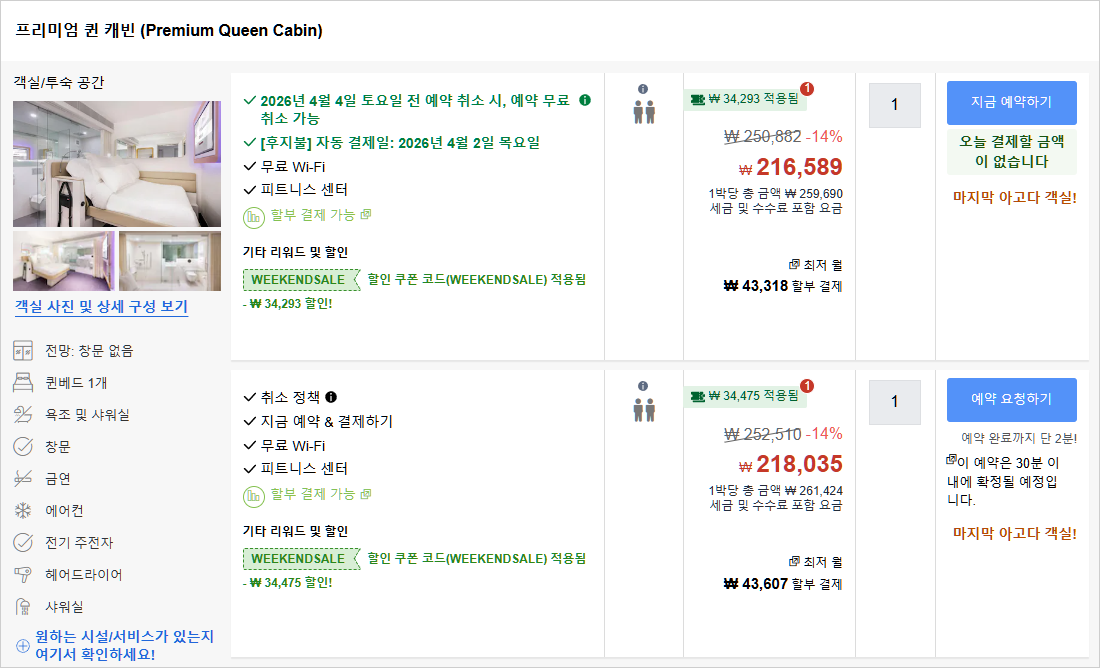This screenshot has height=669, width=1100.
Task: Open the large main room photo
Action: [117, 164]
